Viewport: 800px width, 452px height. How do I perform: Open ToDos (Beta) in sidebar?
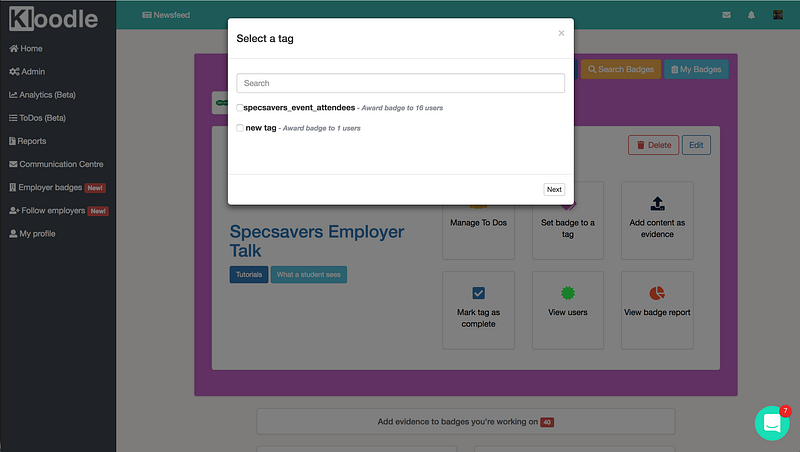pyautogui.click(x=37, y=118)
